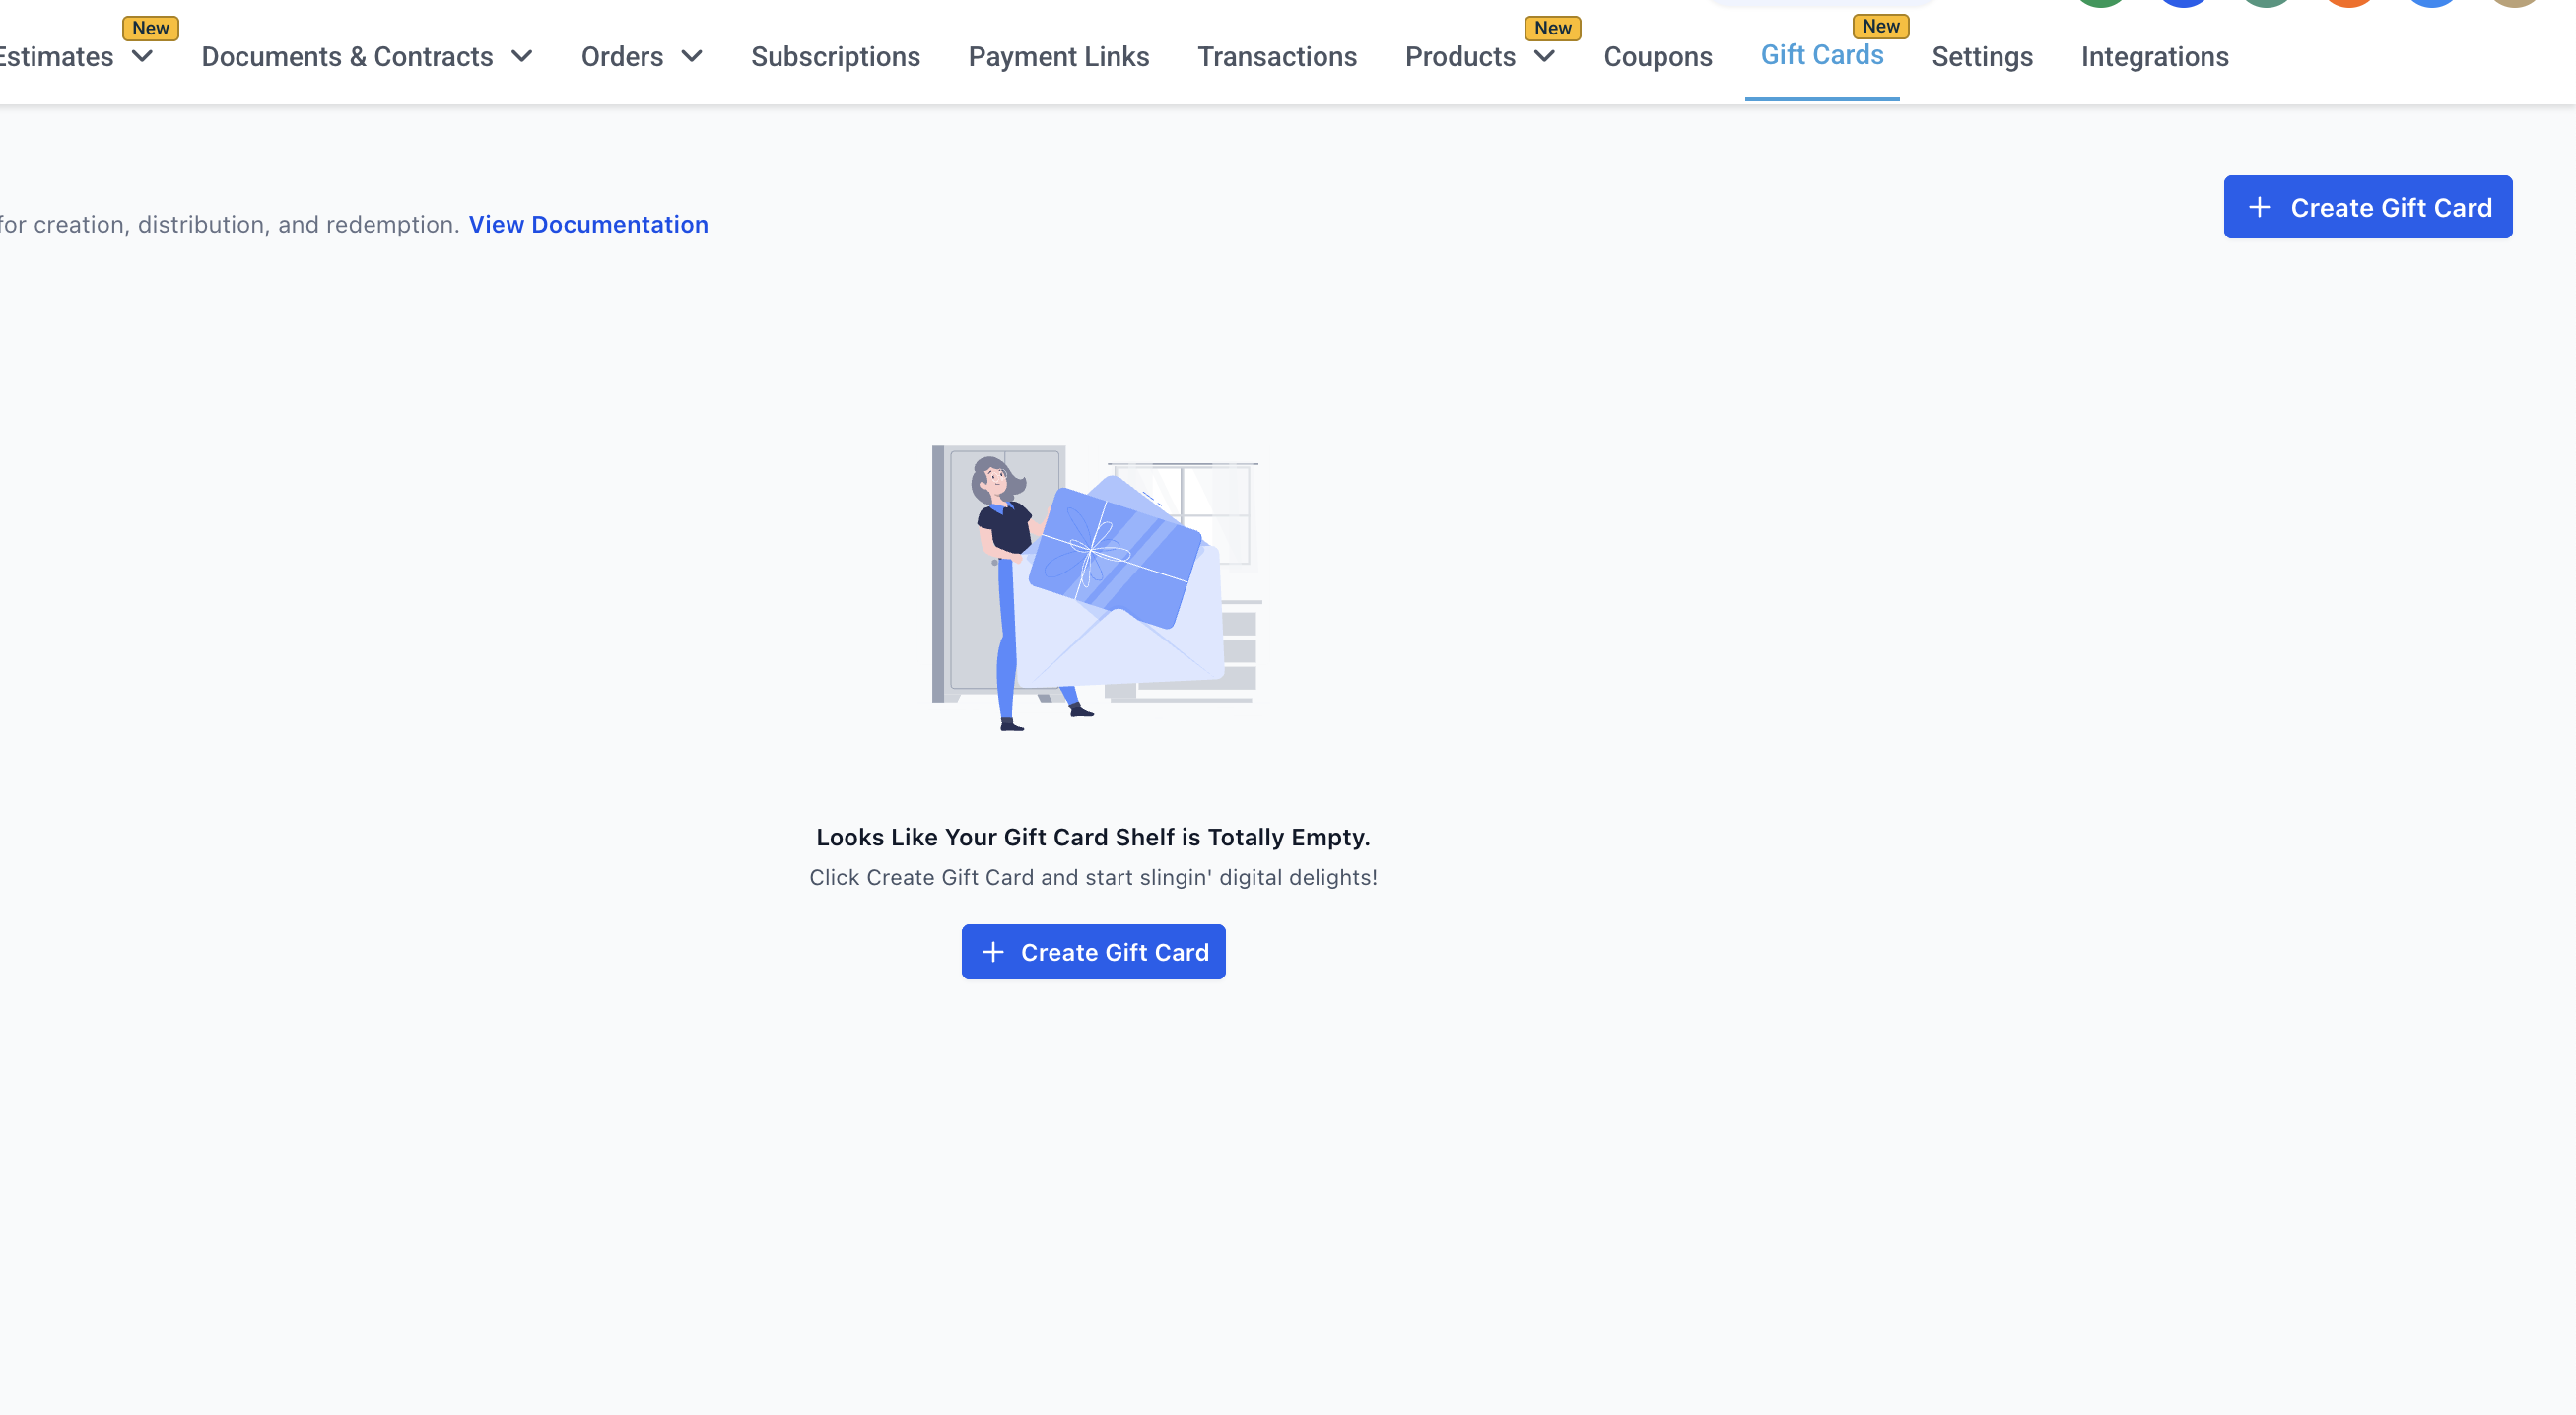The height and width of the screenshot is (1415, 2576).
Task: Click the Create Gift Card button below empty message
Action: point(1093,952)
